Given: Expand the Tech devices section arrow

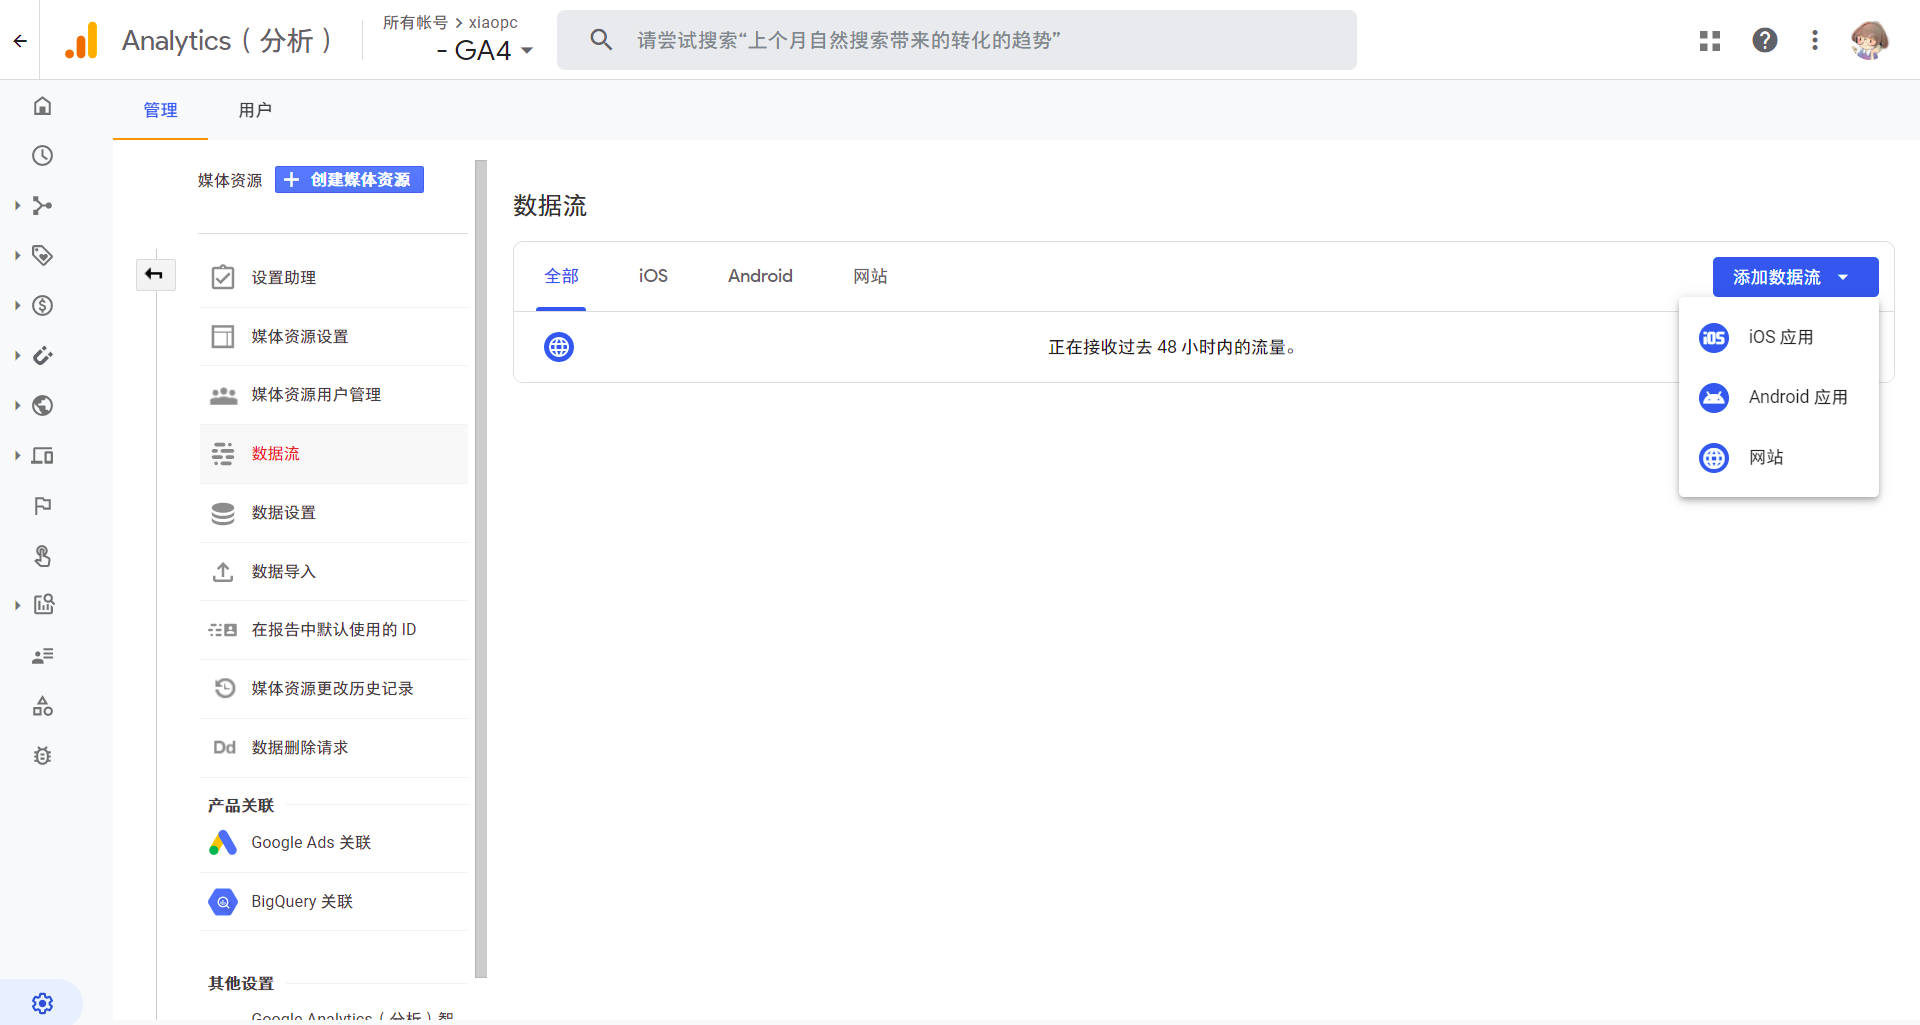Looking at the screenshot, I should [x=17, y=456].
